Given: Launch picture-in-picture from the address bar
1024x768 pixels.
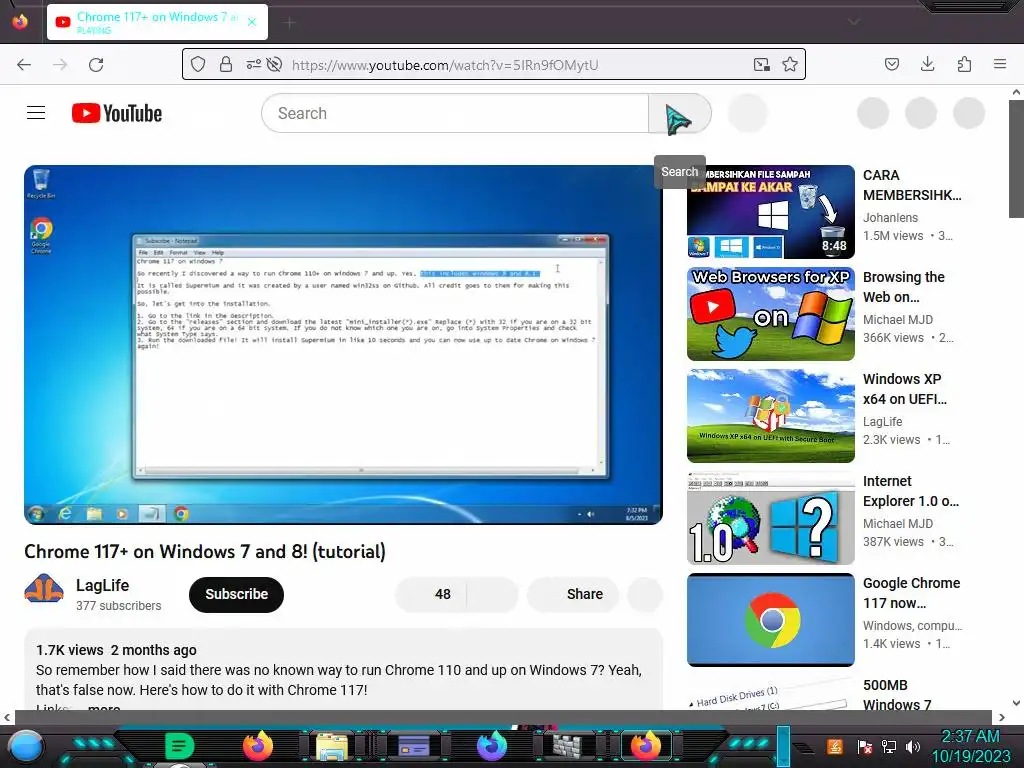Looking at the screenshot, I should click(761, 64).
